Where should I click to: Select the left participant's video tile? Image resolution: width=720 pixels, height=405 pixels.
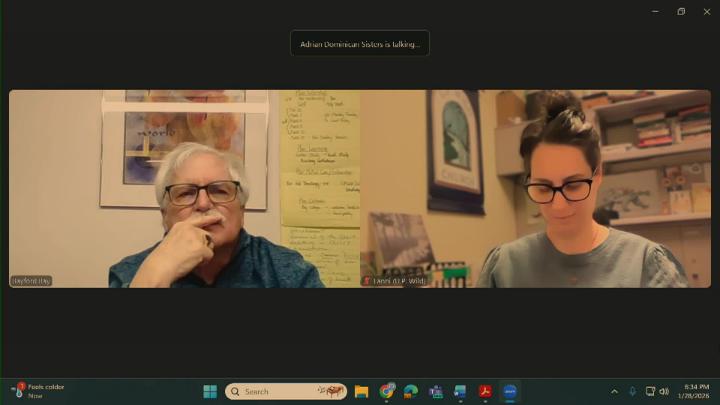click(185, 189)
